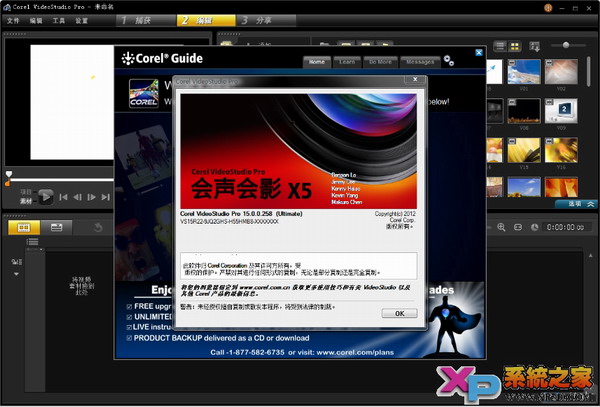Open the Do More tab in Corel Guide
Screen dimensions: 600x407
point(380,62)
